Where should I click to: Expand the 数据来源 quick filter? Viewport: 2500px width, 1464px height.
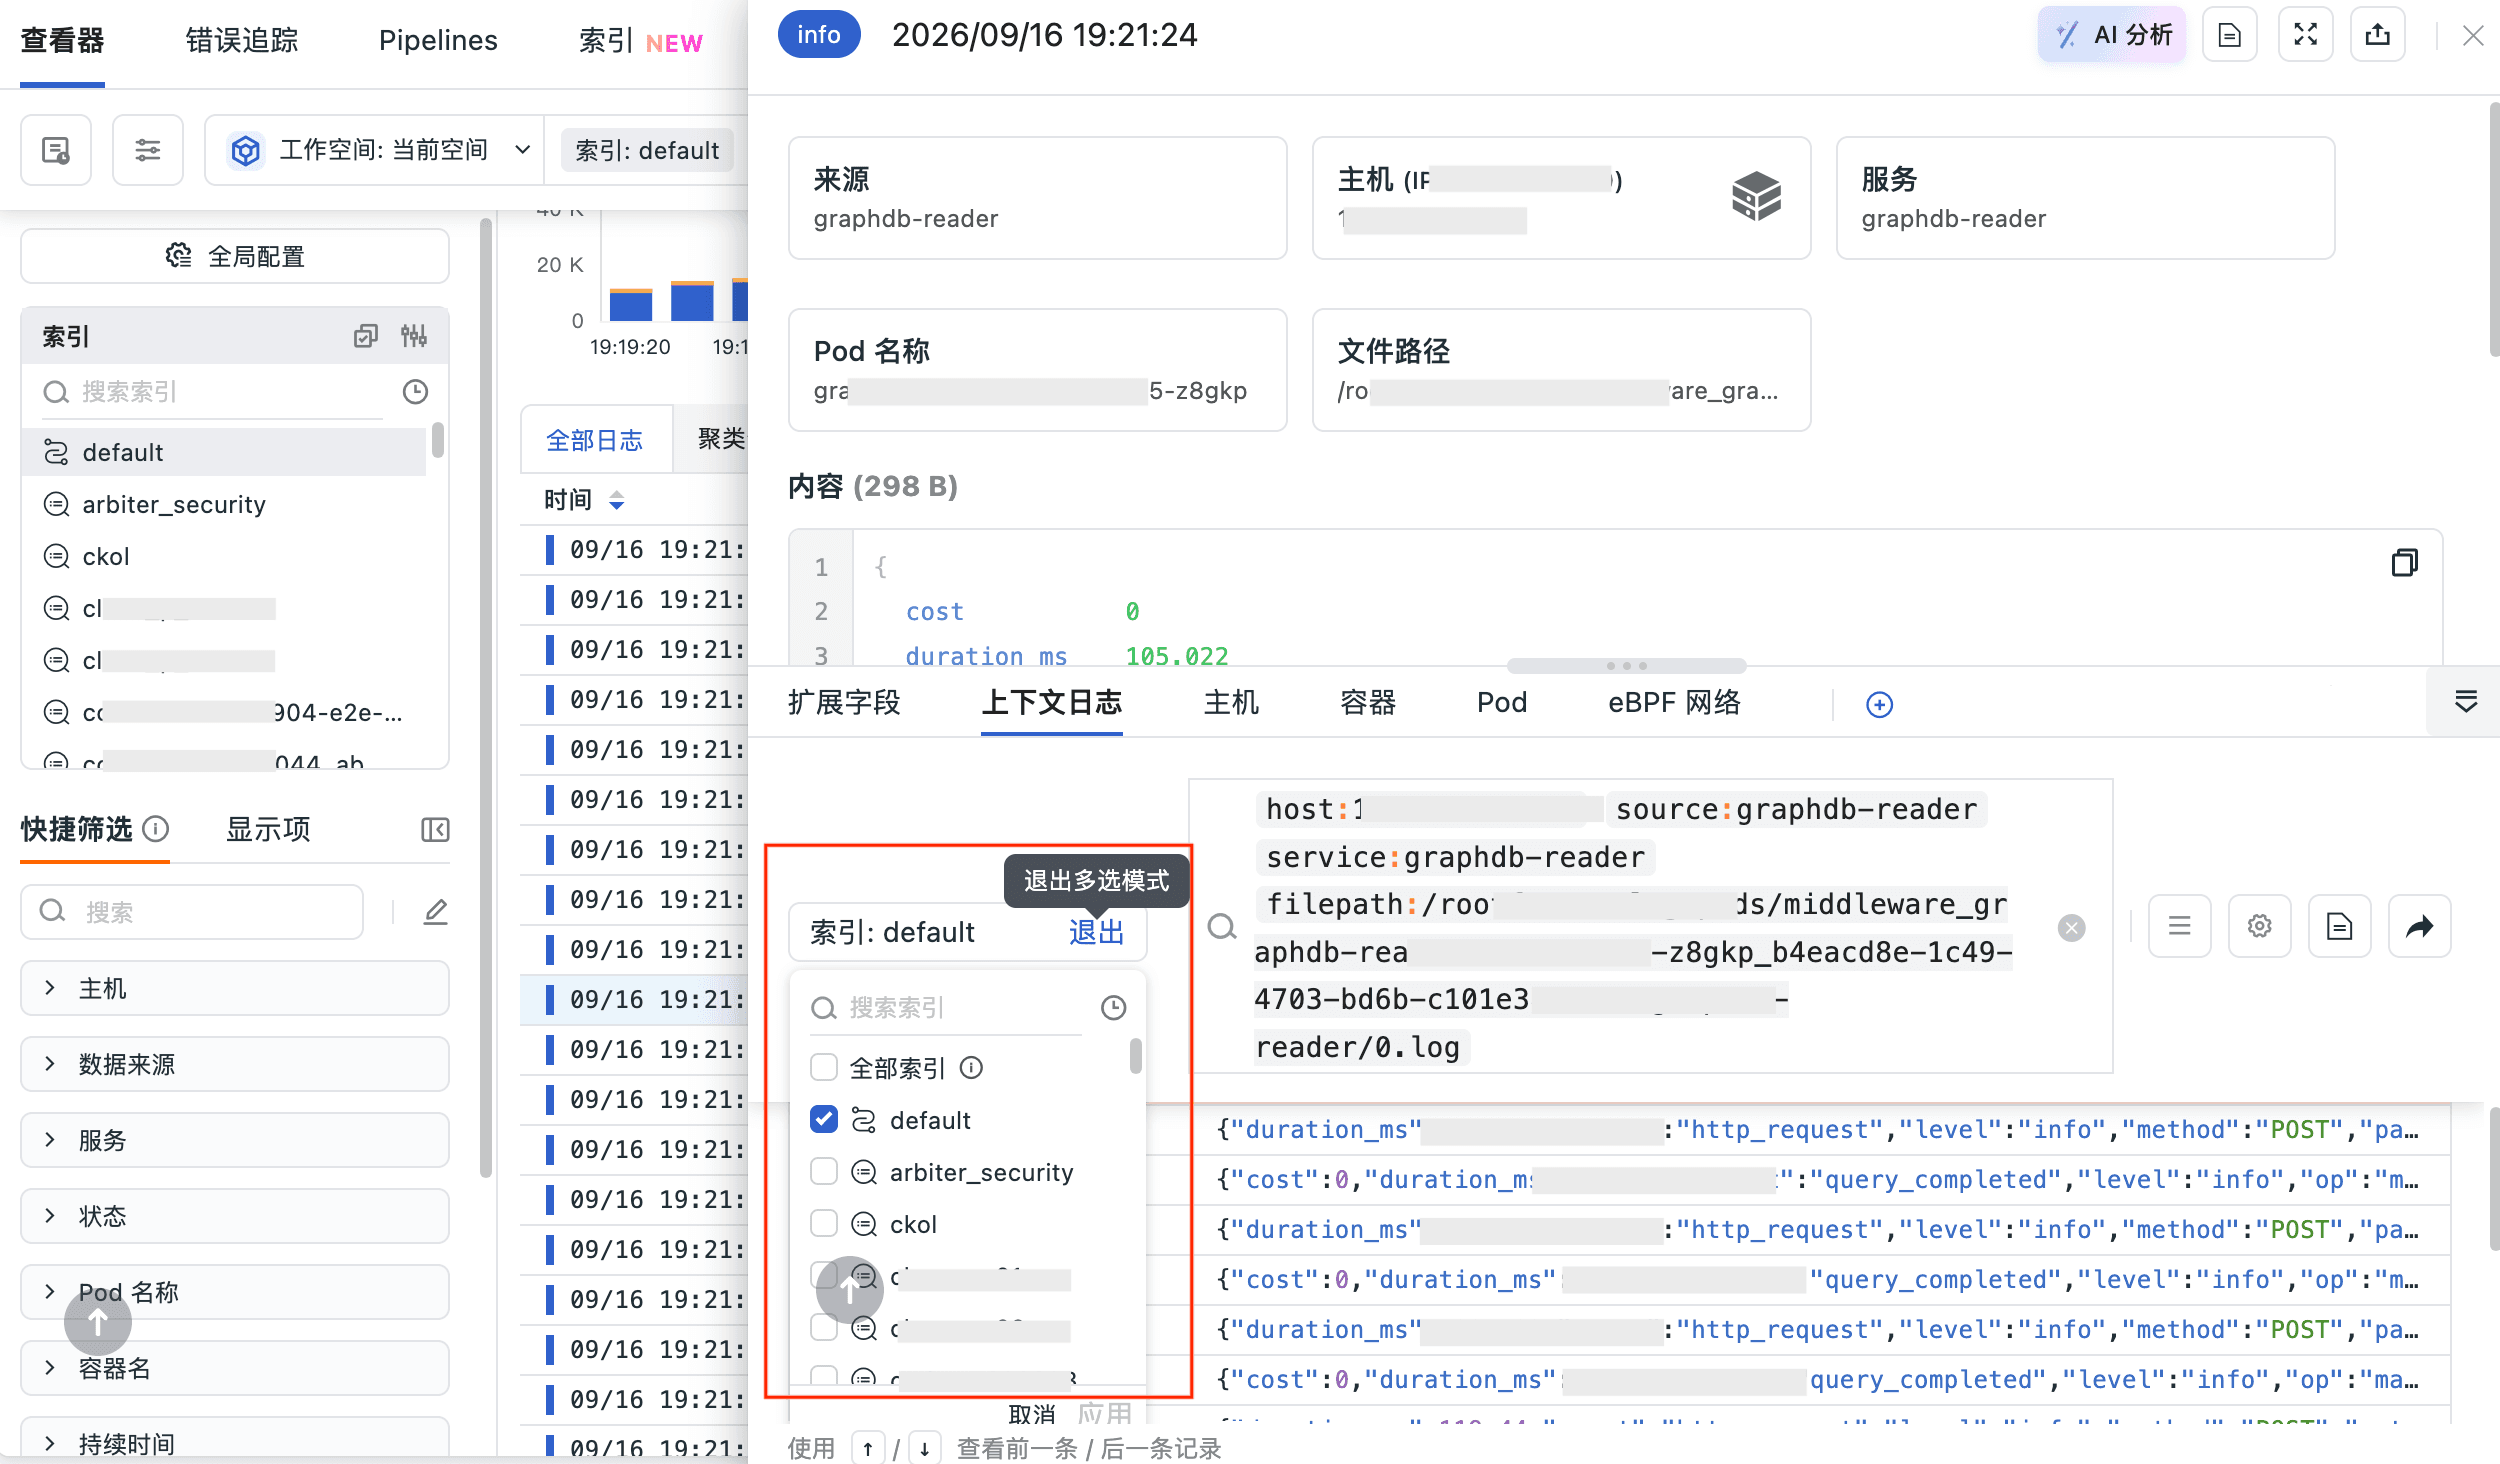click(x=235, y=1064)
